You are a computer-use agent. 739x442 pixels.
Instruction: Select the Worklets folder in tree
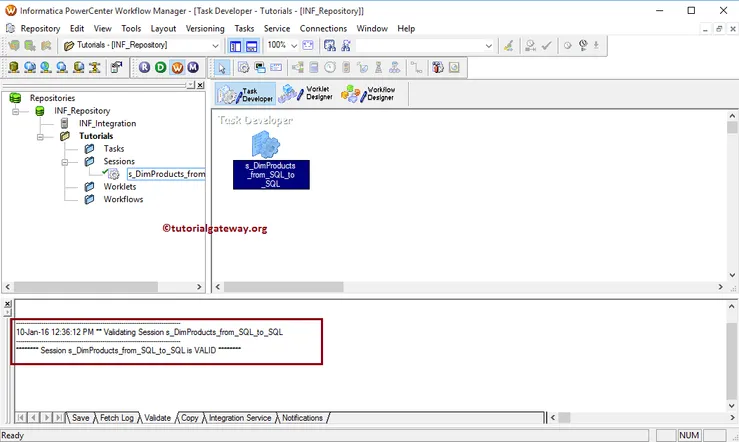click(120, 187)
